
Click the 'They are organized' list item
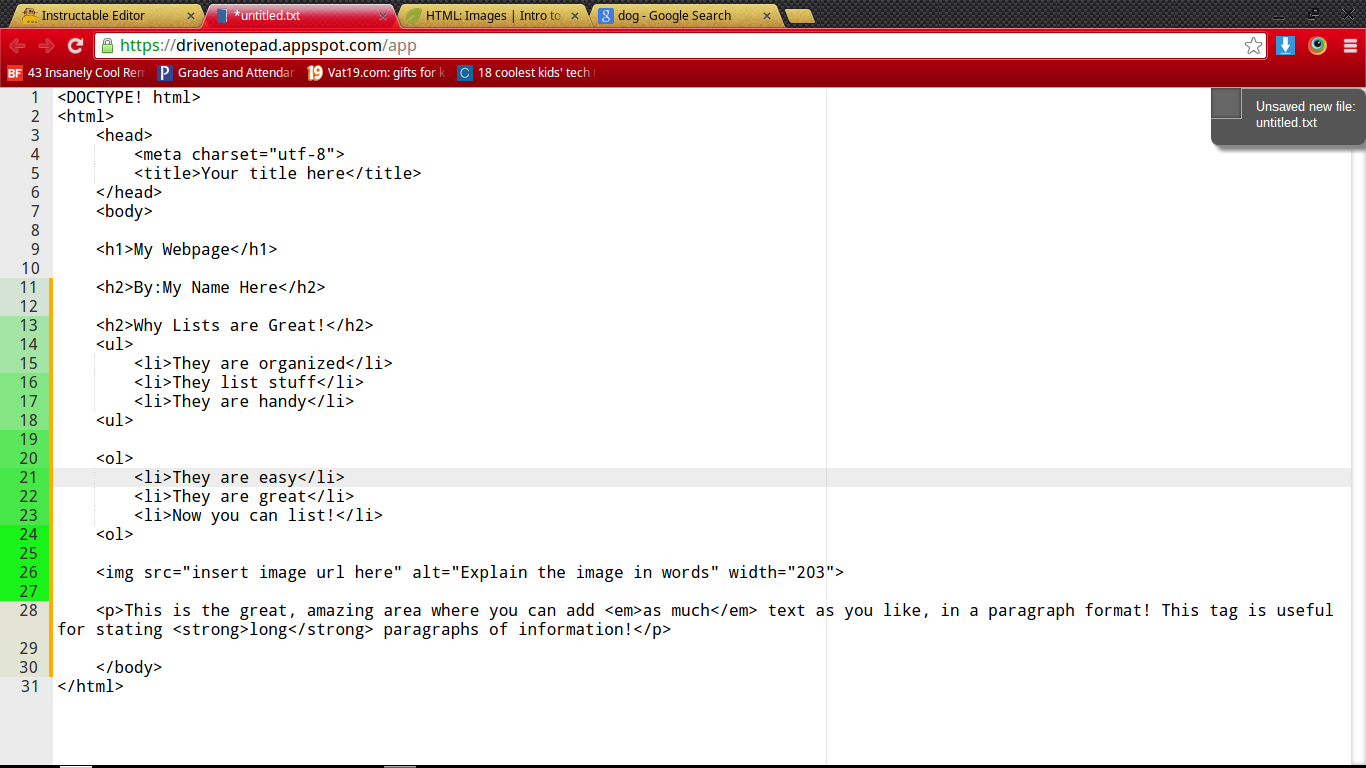tap(264, 364)
